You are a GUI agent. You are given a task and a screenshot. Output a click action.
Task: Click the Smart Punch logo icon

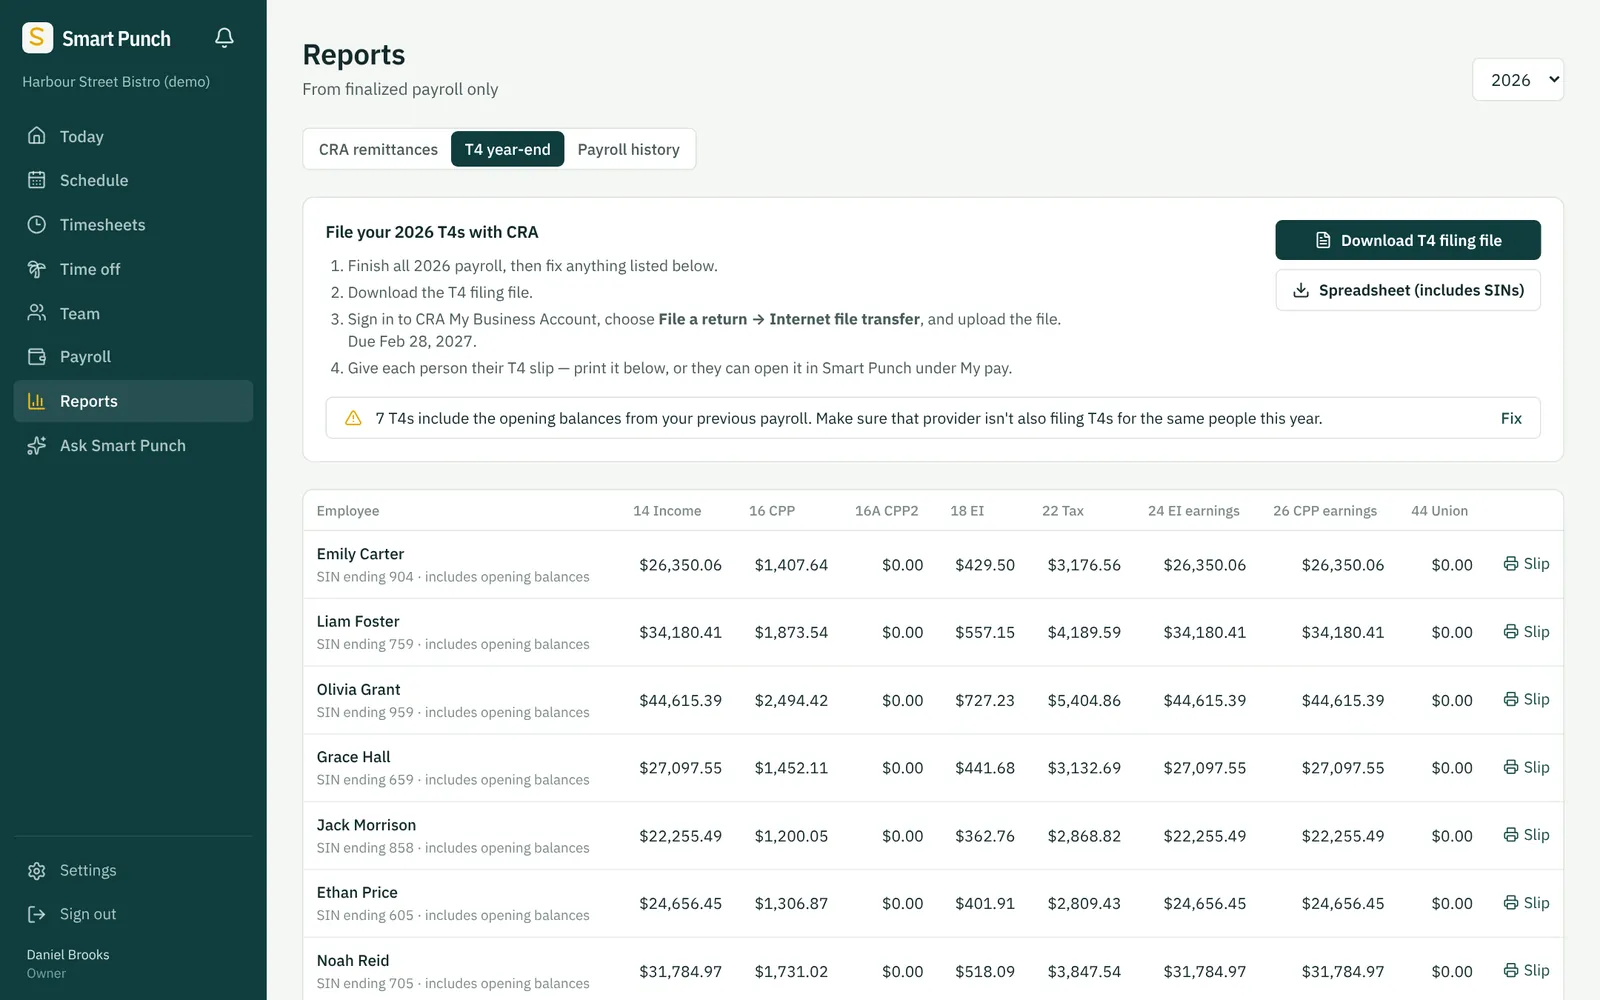pos(37,38)
